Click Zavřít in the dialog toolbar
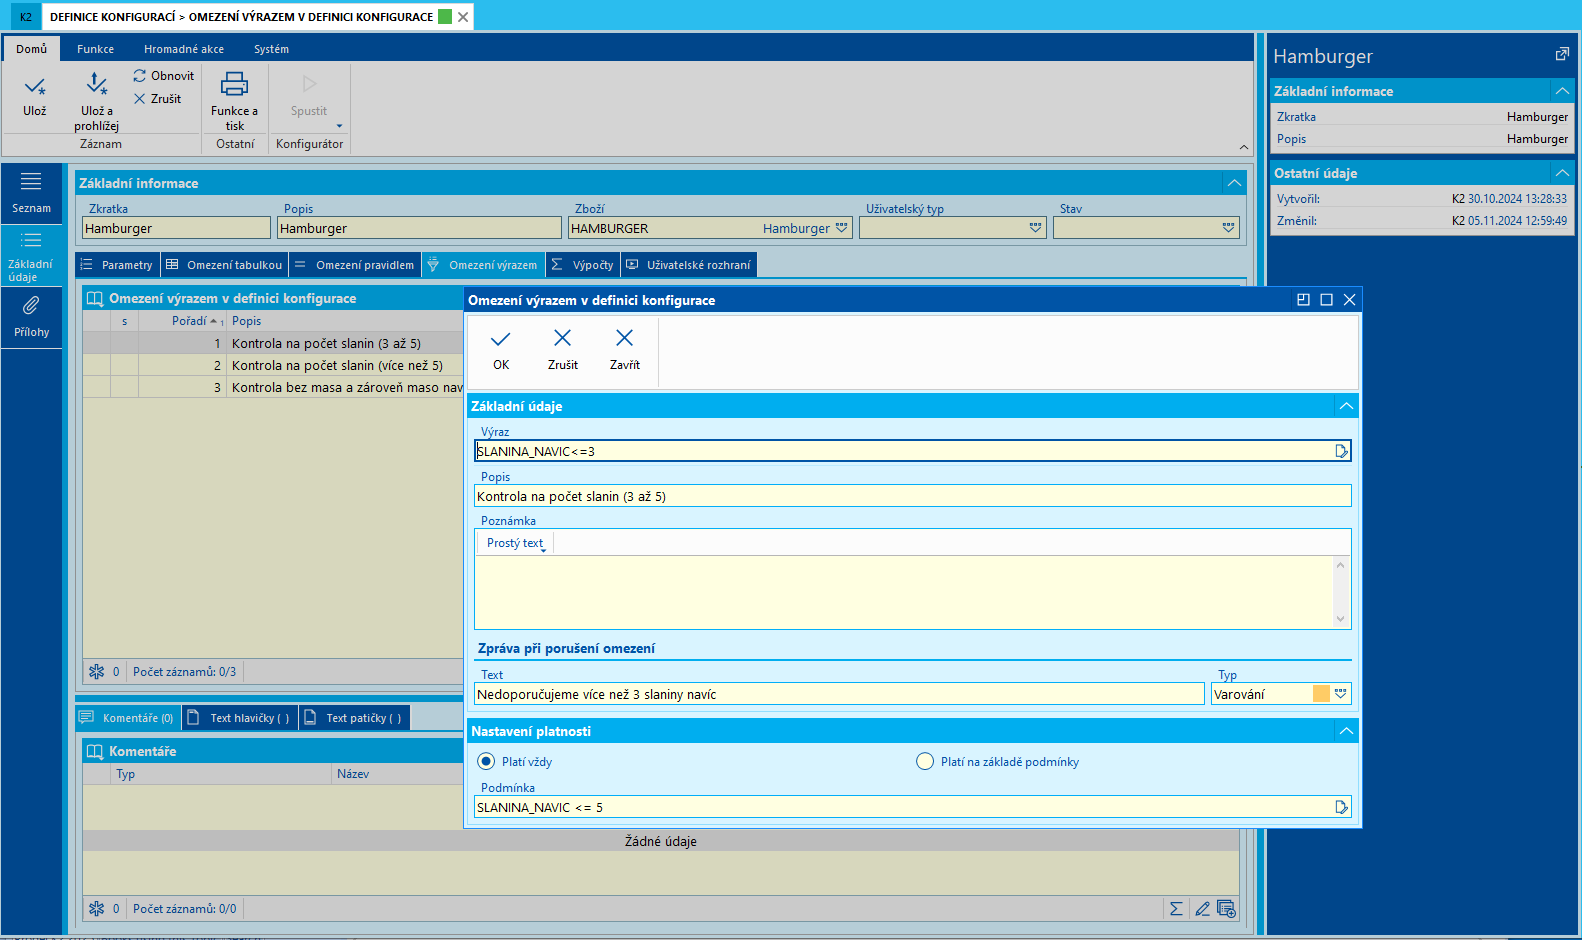 click(625, 349)
